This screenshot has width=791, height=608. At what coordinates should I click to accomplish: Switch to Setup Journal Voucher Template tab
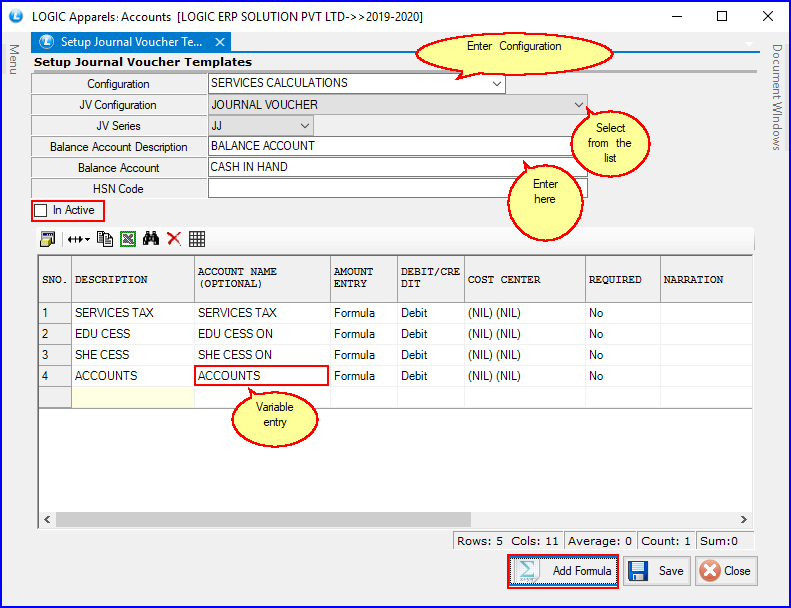pos(131,42)
